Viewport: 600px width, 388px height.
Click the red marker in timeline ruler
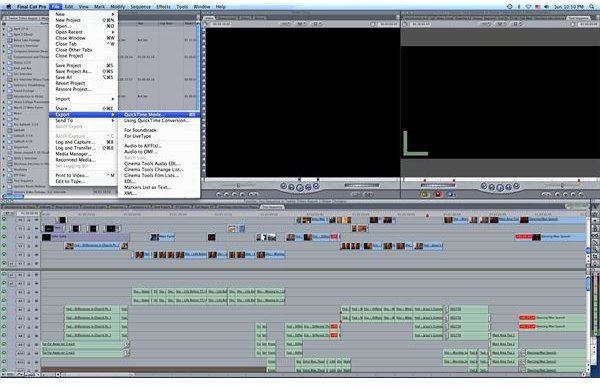click(x=427, y=216)
